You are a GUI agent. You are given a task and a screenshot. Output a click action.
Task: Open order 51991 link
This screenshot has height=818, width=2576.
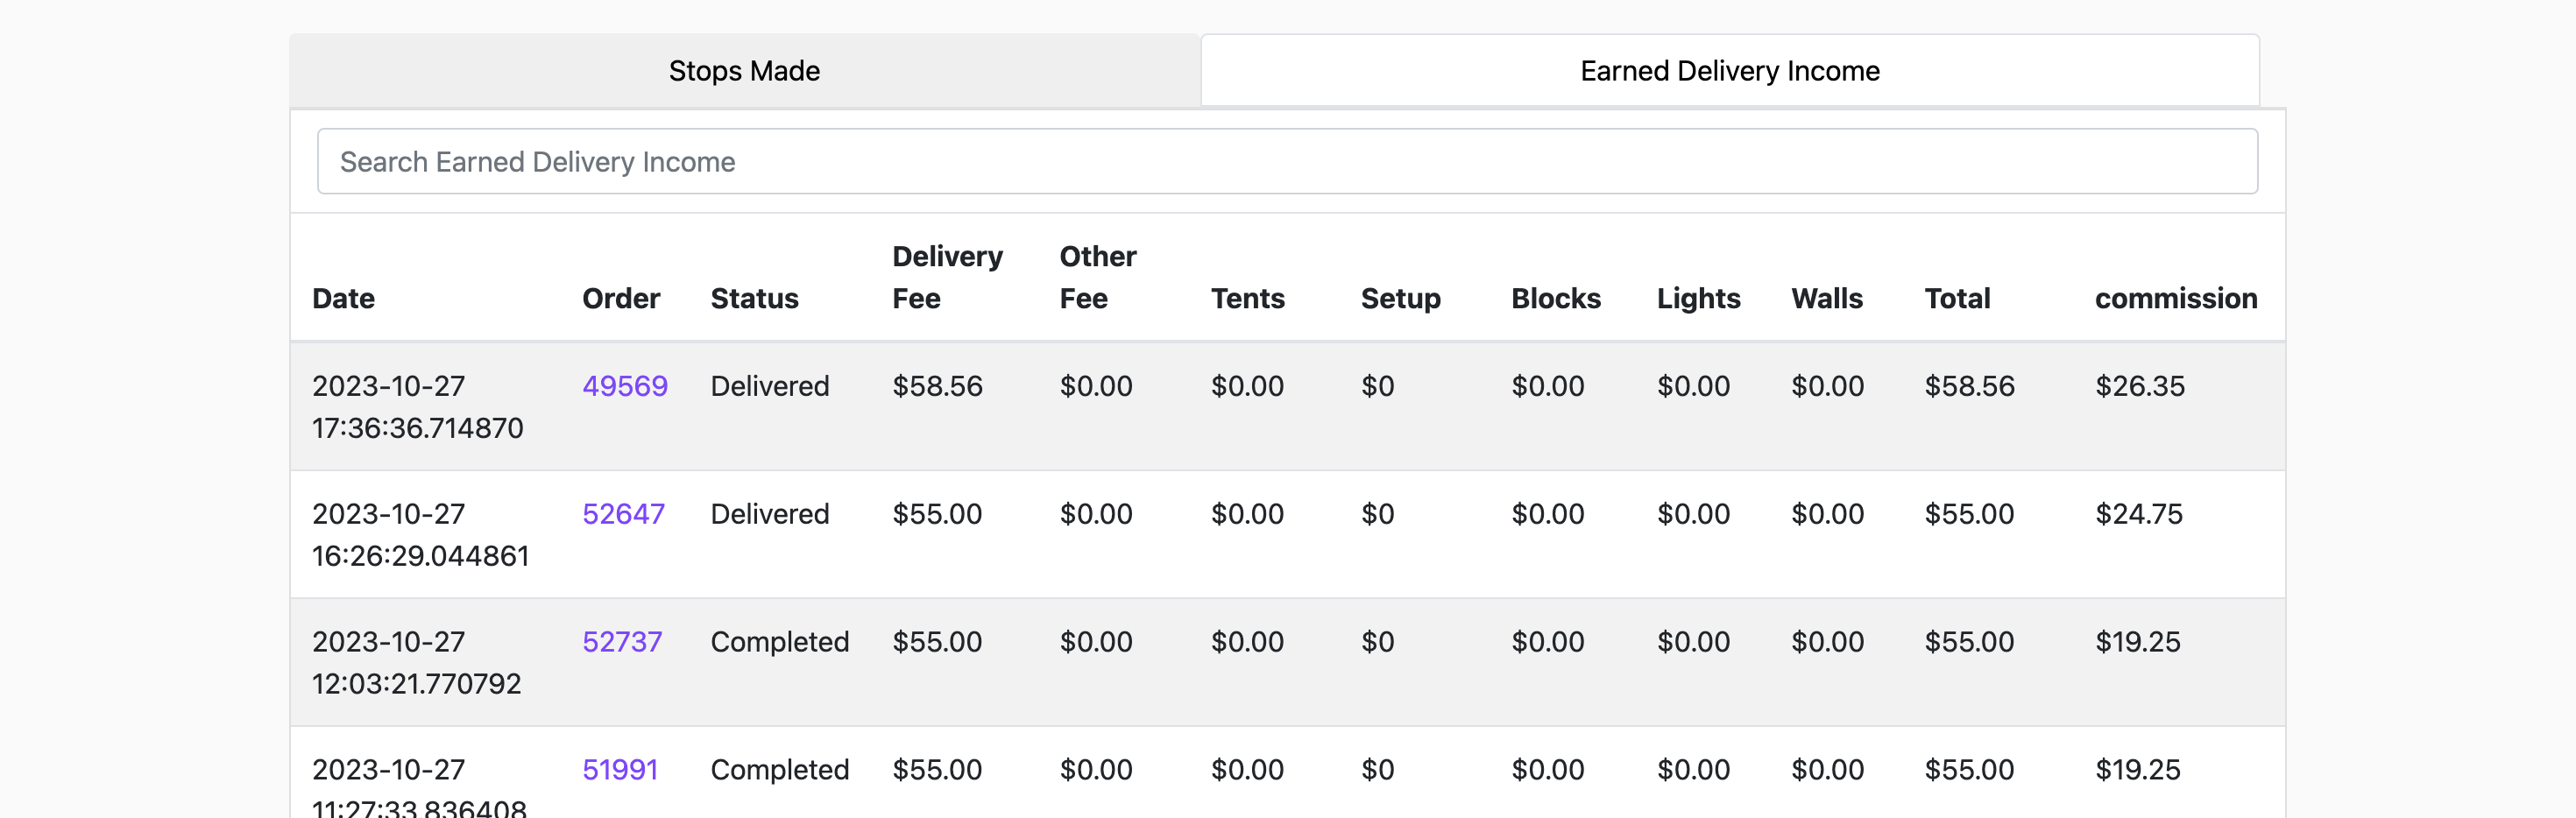pos(620,770)
